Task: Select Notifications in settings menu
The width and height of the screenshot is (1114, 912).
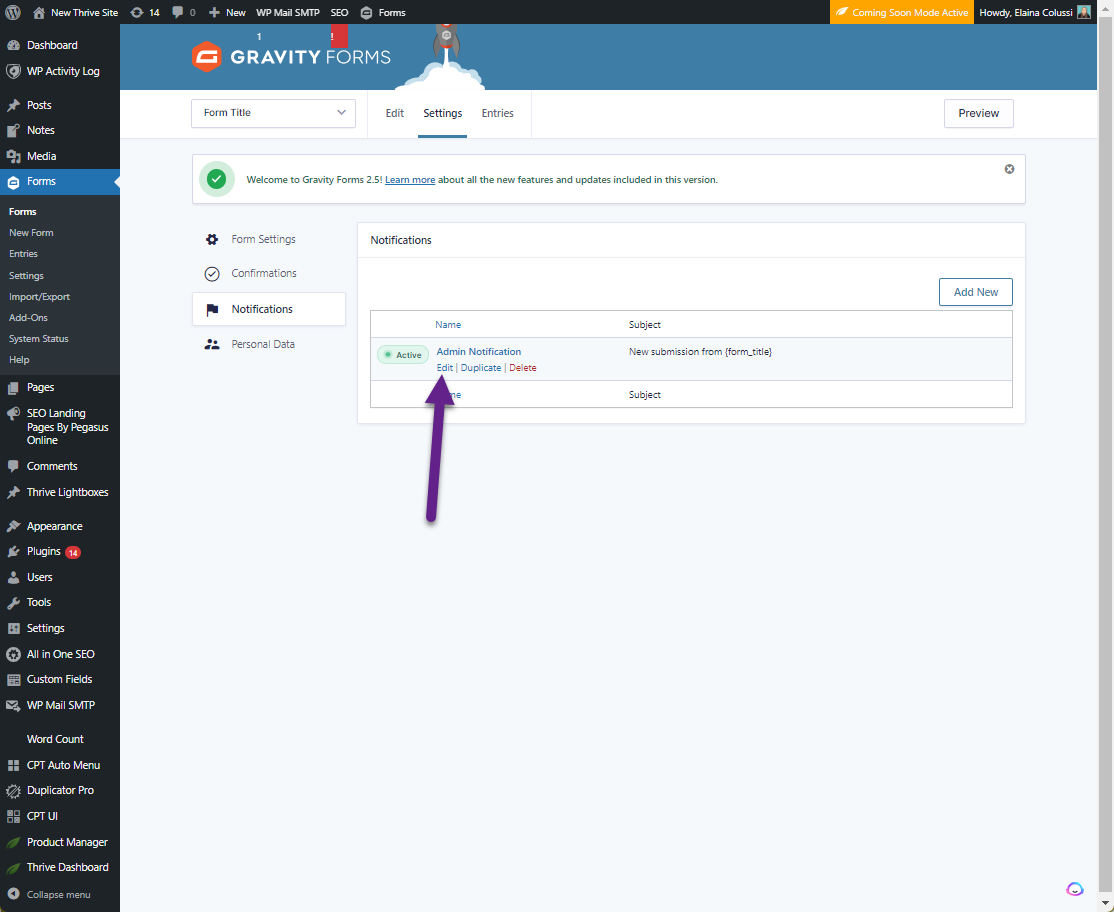Action: pos(269,309)
